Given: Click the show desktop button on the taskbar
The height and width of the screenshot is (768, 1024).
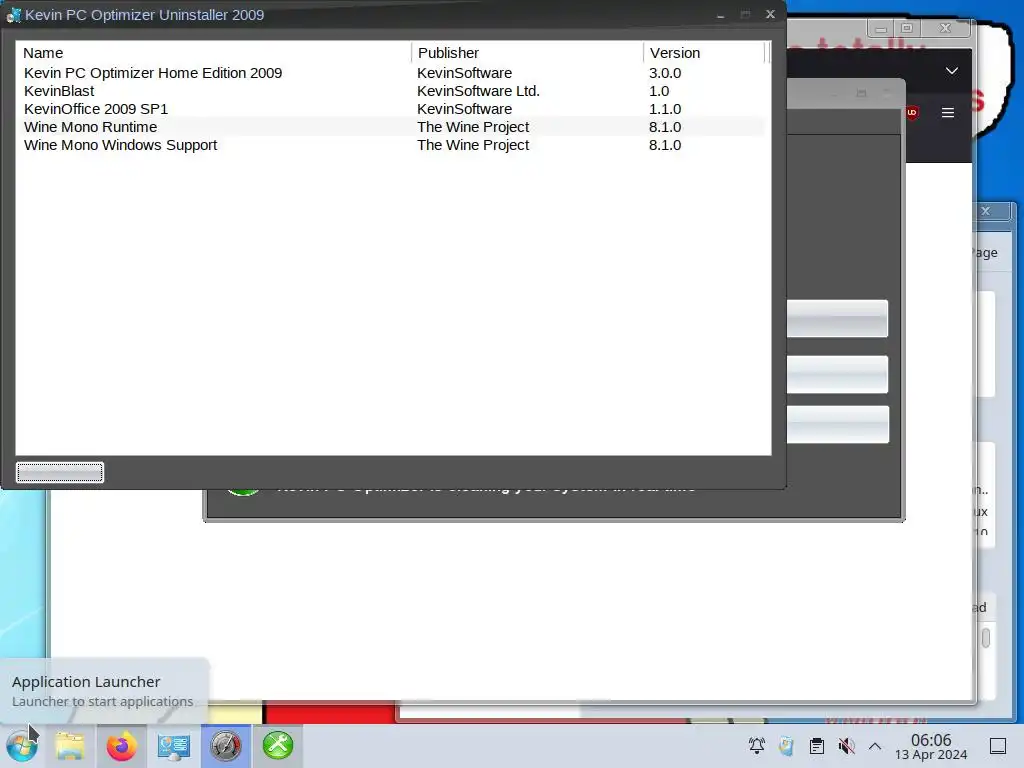Looking at the screenshot, I should 998,746.
